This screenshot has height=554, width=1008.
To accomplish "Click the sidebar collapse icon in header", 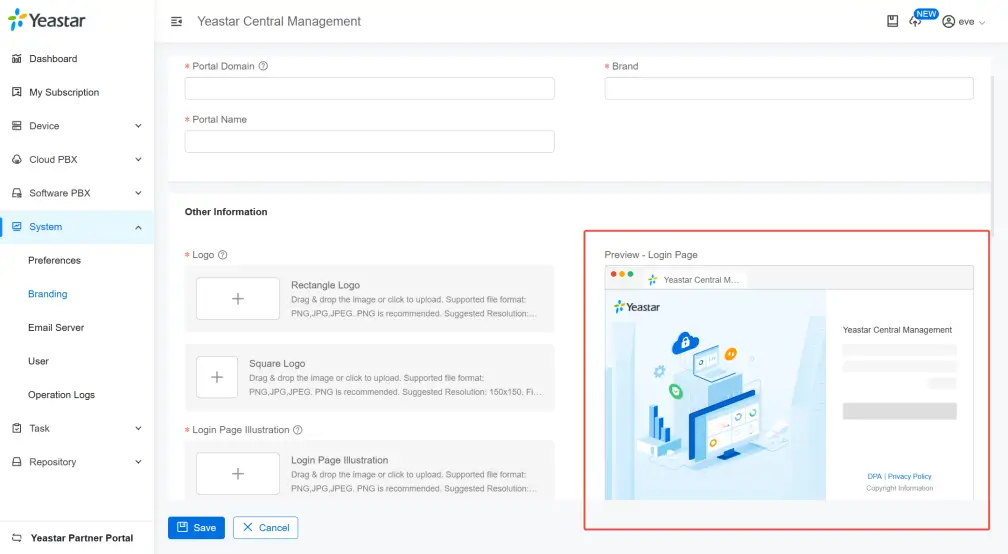I will coord(177,21).
